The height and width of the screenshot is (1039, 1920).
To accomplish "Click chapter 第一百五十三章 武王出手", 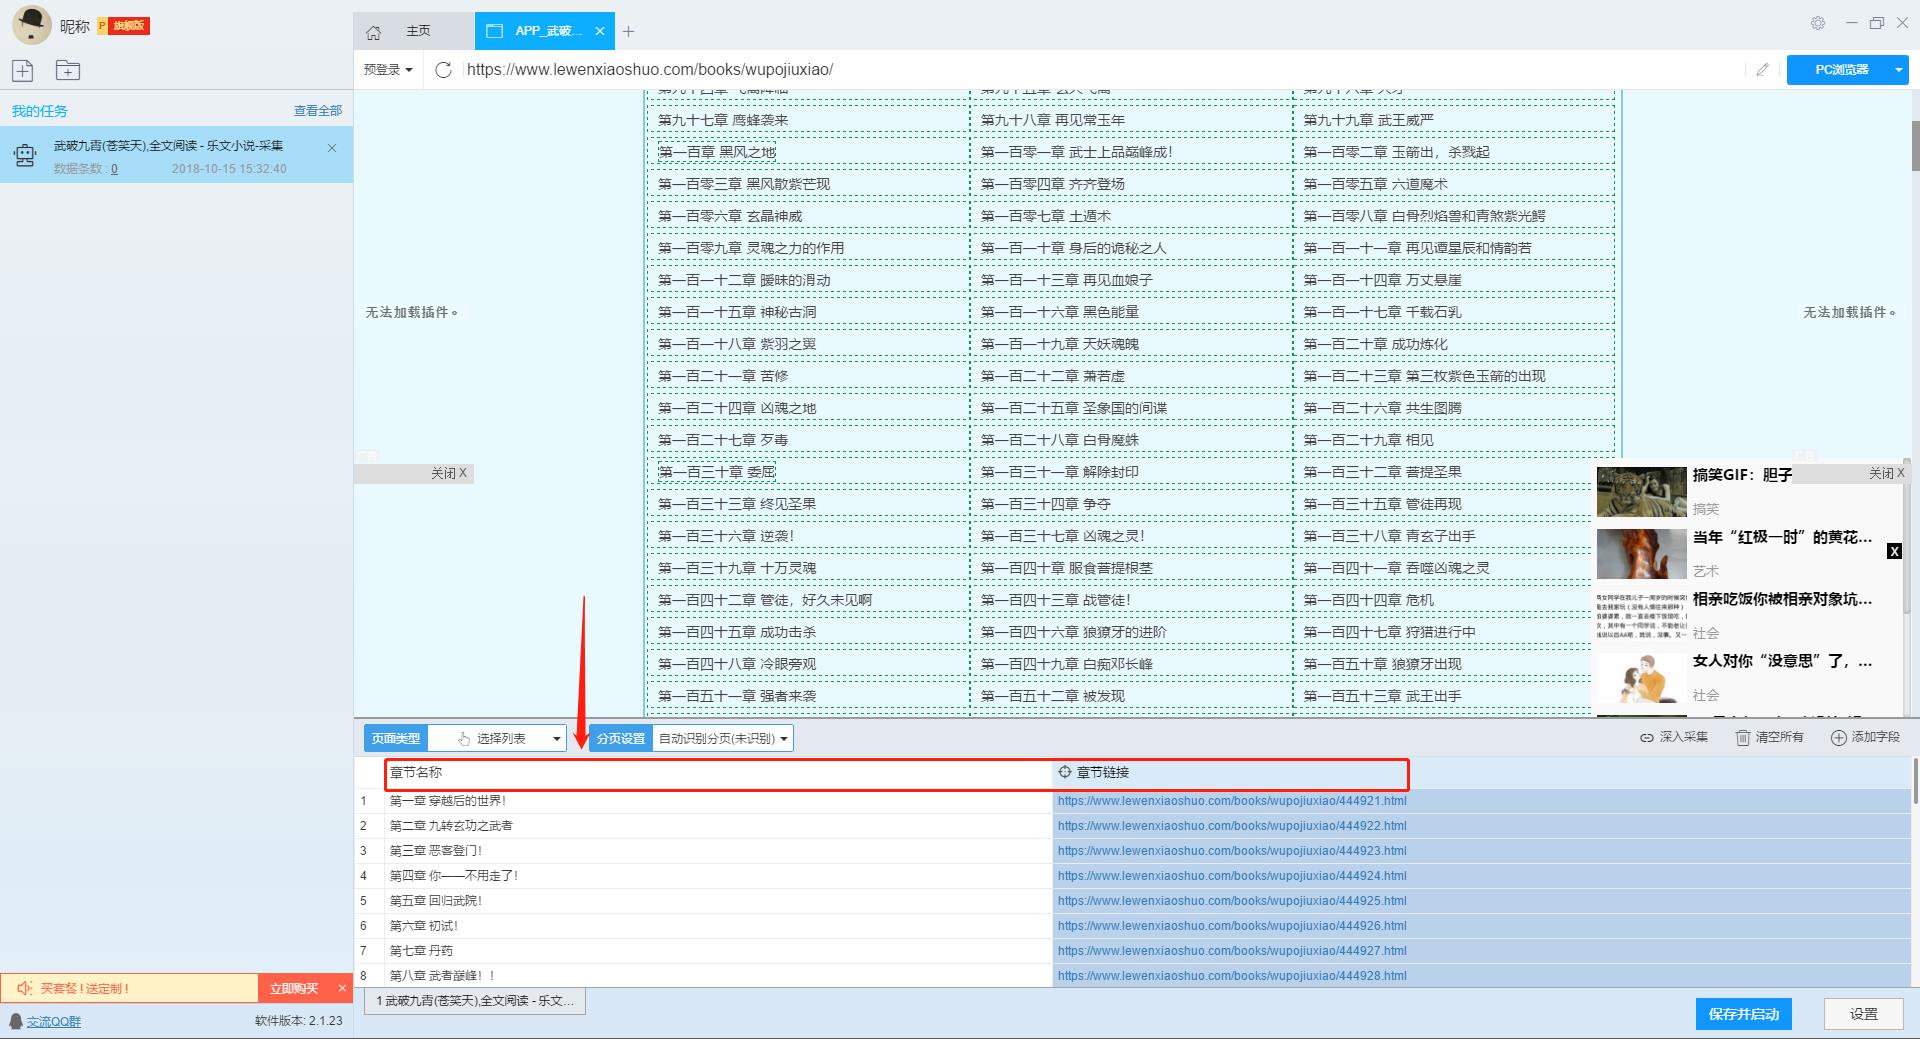I will pos(1382,696).
